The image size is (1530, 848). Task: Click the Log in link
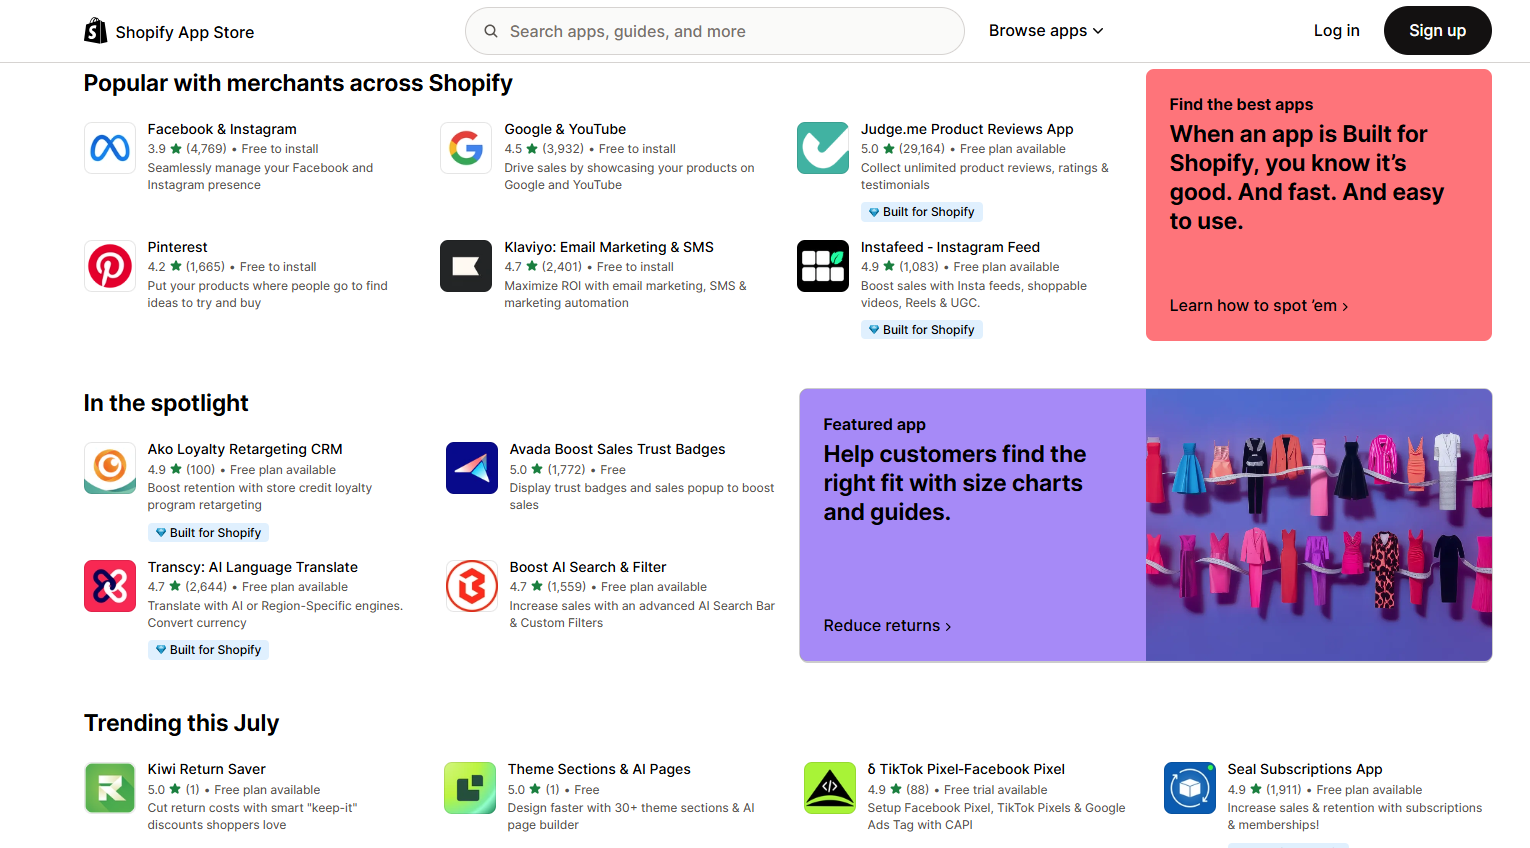(x=1336, y=31)
